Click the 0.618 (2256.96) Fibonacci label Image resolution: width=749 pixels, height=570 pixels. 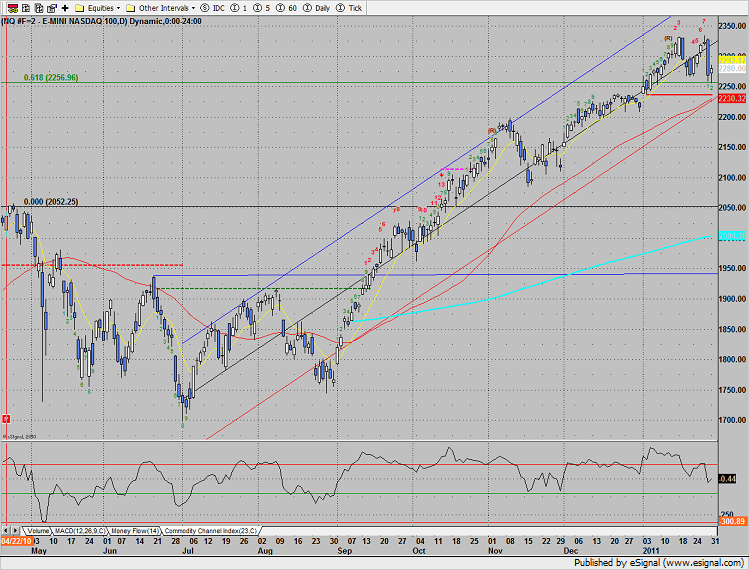[x=51, y=77]
